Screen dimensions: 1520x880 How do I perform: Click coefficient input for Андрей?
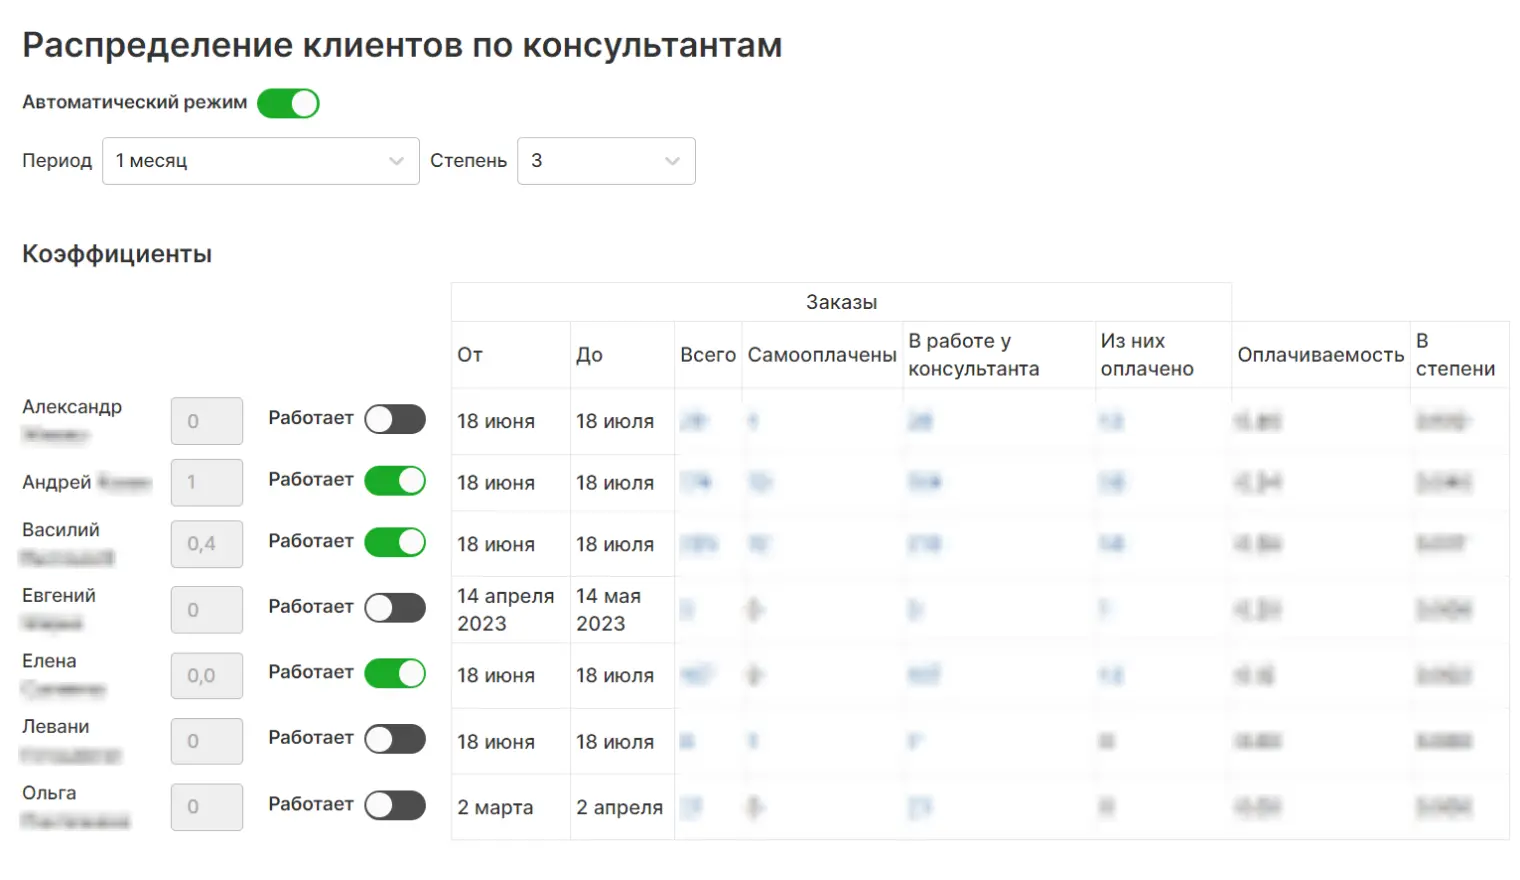(x=207, y=482)
